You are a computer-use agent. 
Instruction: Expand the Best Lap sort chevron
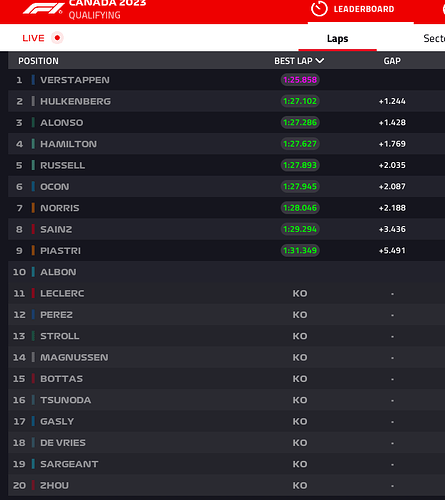(x=319, y=61)
